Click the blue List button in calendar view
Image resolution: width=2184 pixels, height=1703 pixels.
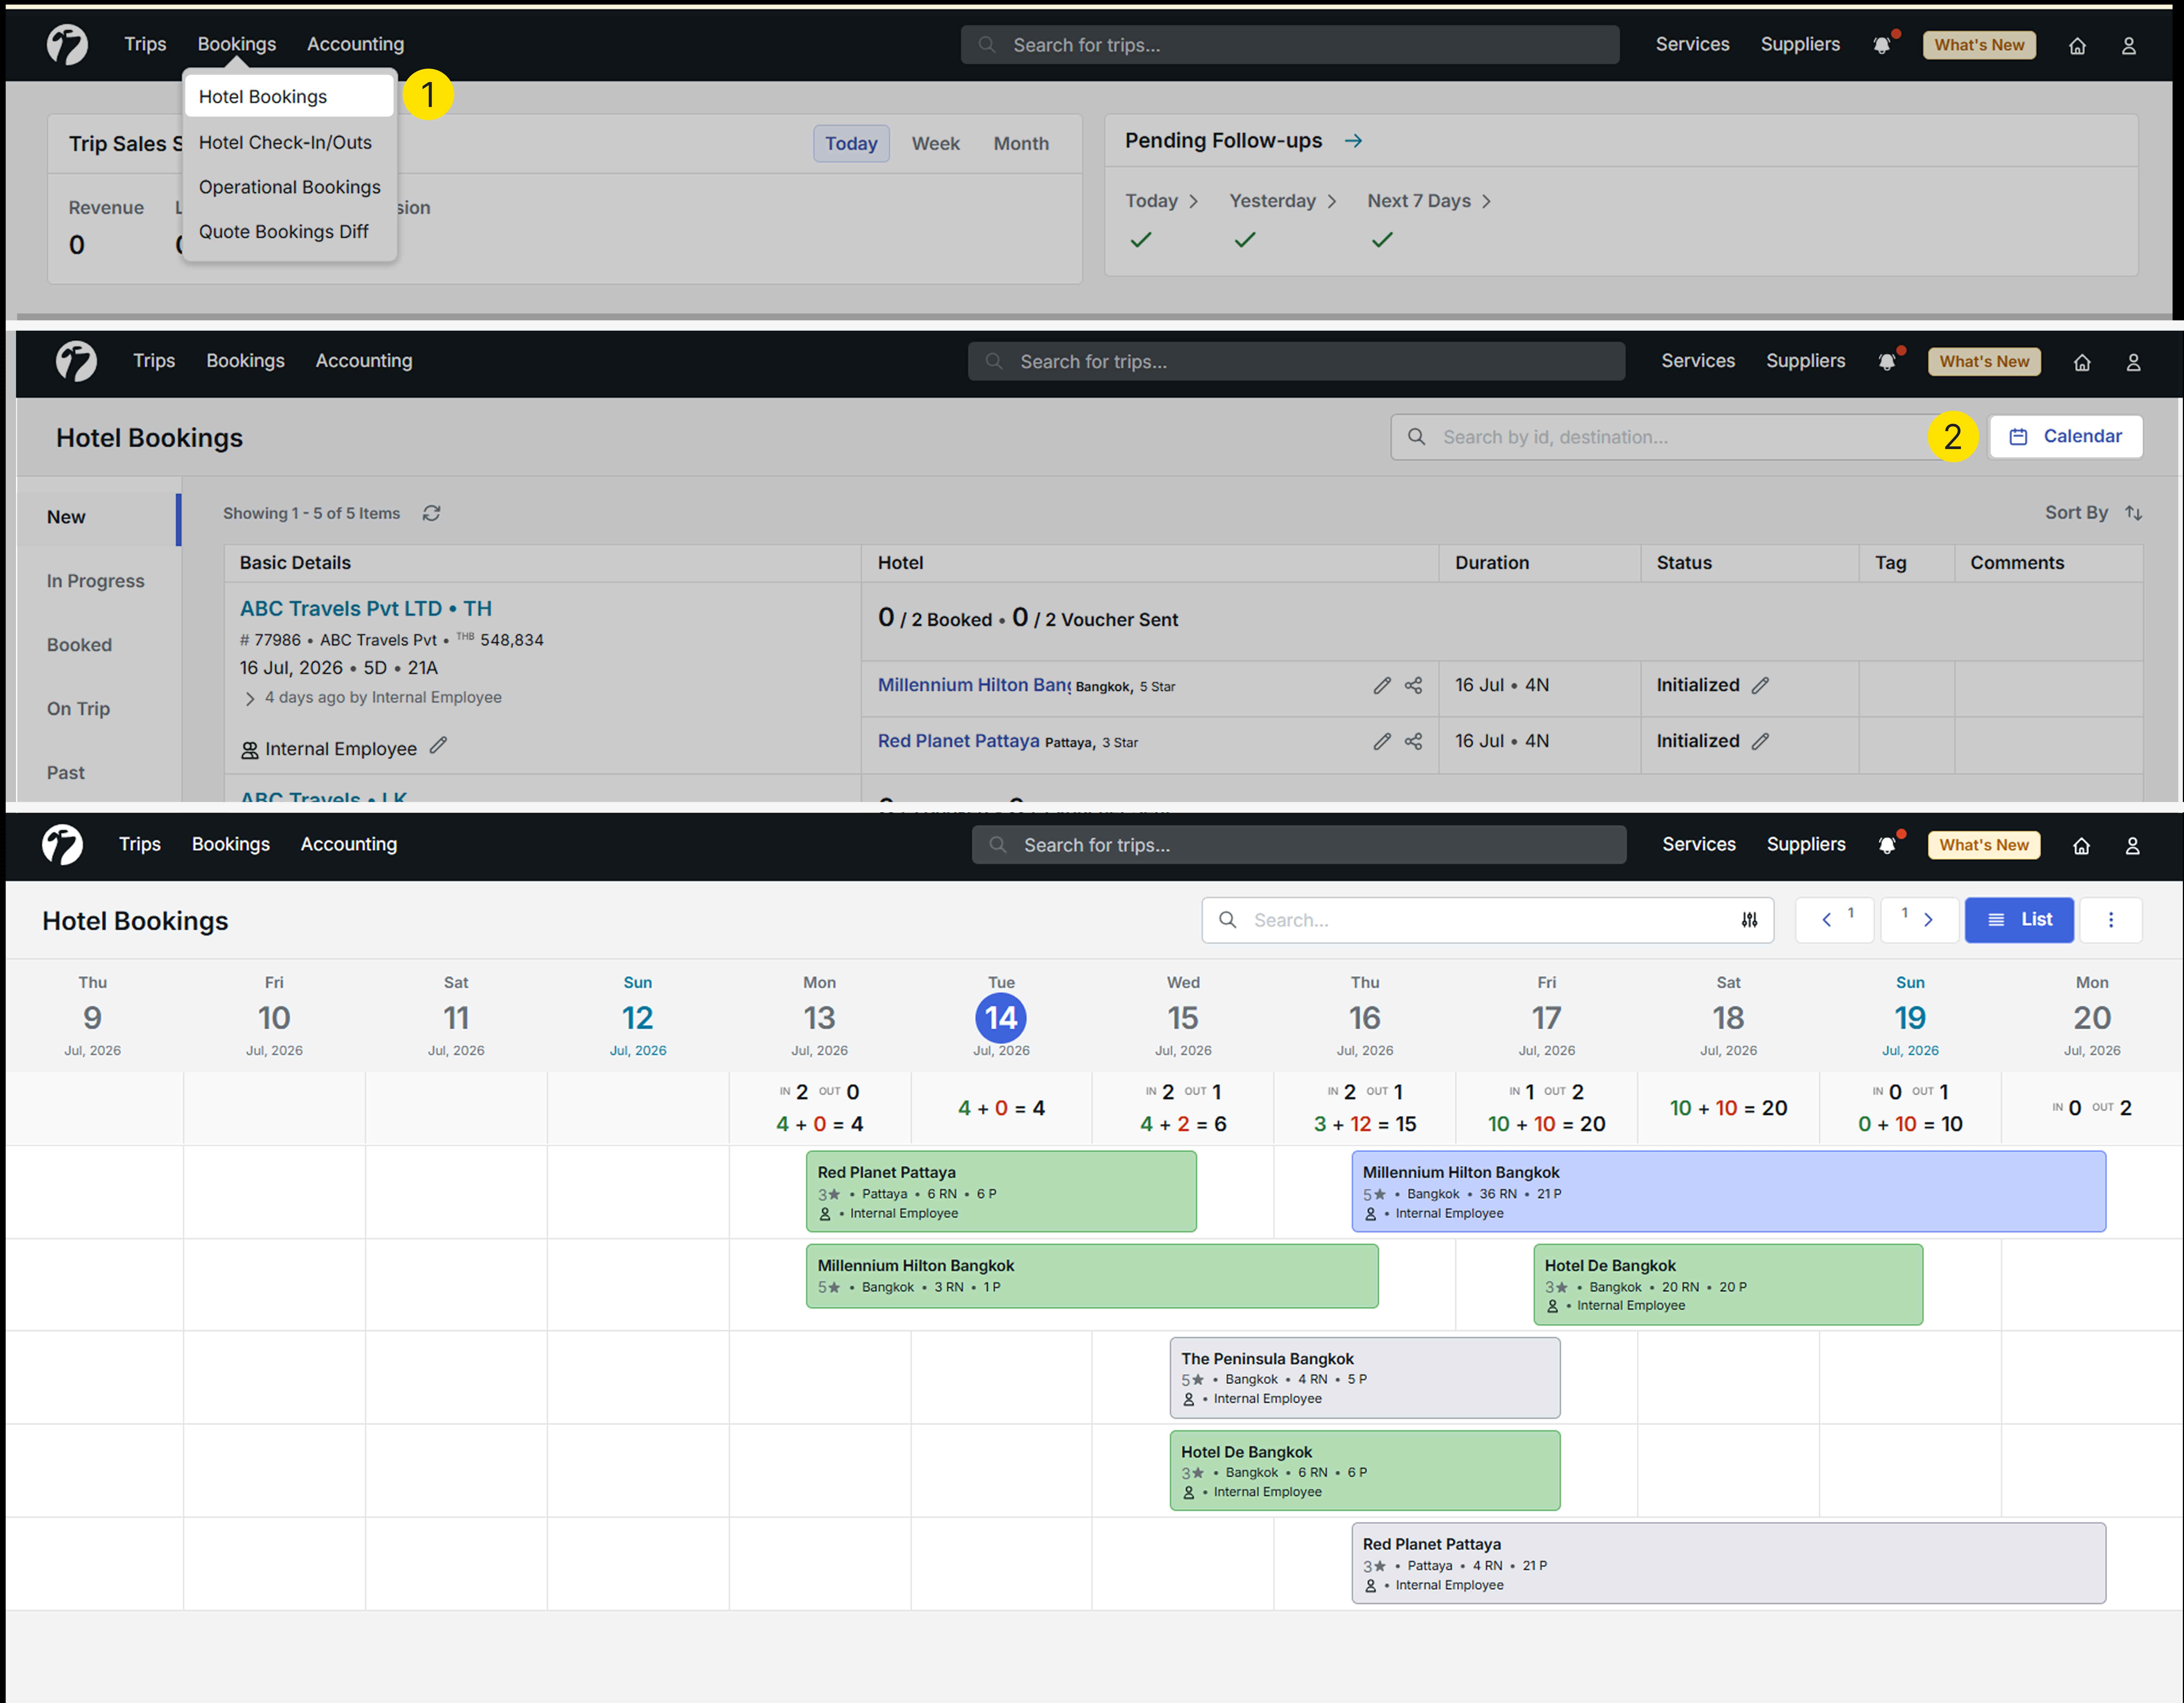(2019, 920)
